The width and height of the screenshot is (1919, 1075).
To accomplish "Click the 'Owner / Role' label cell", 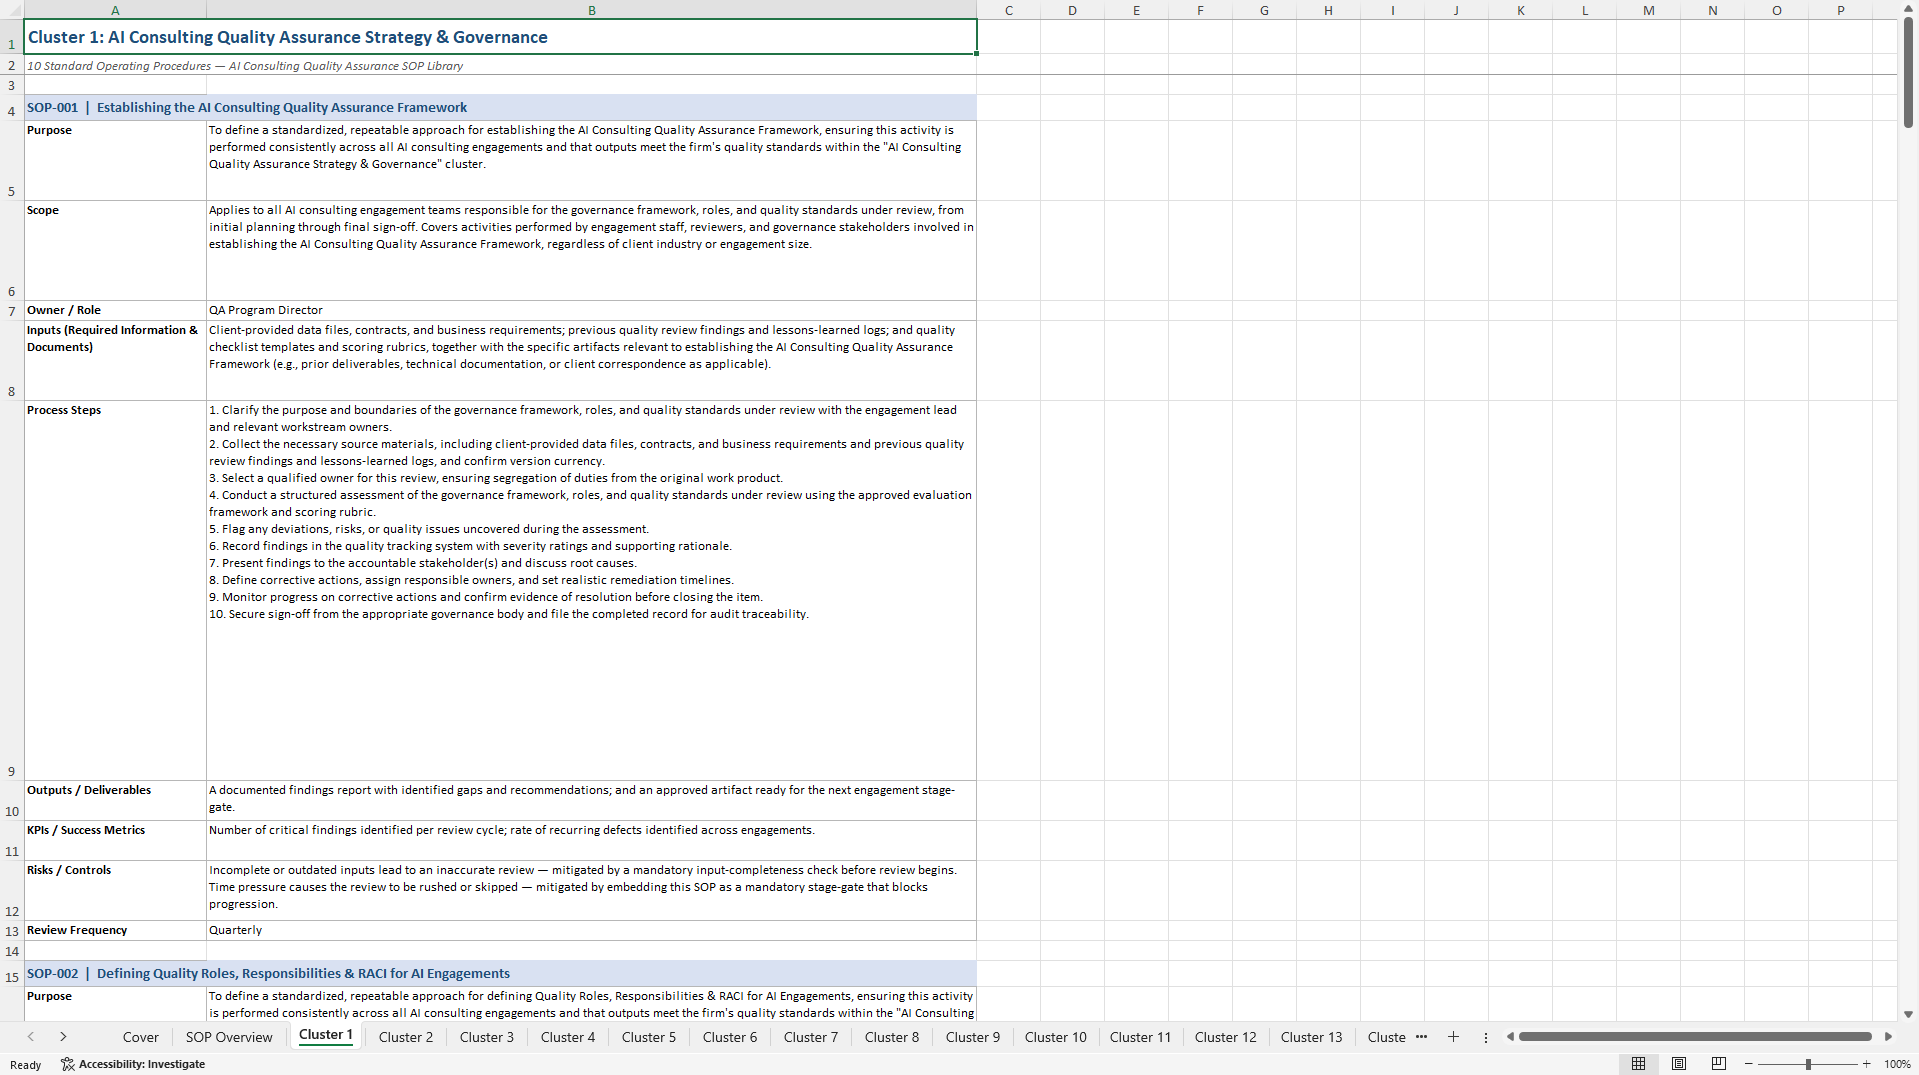I will (x=115, y=310).
